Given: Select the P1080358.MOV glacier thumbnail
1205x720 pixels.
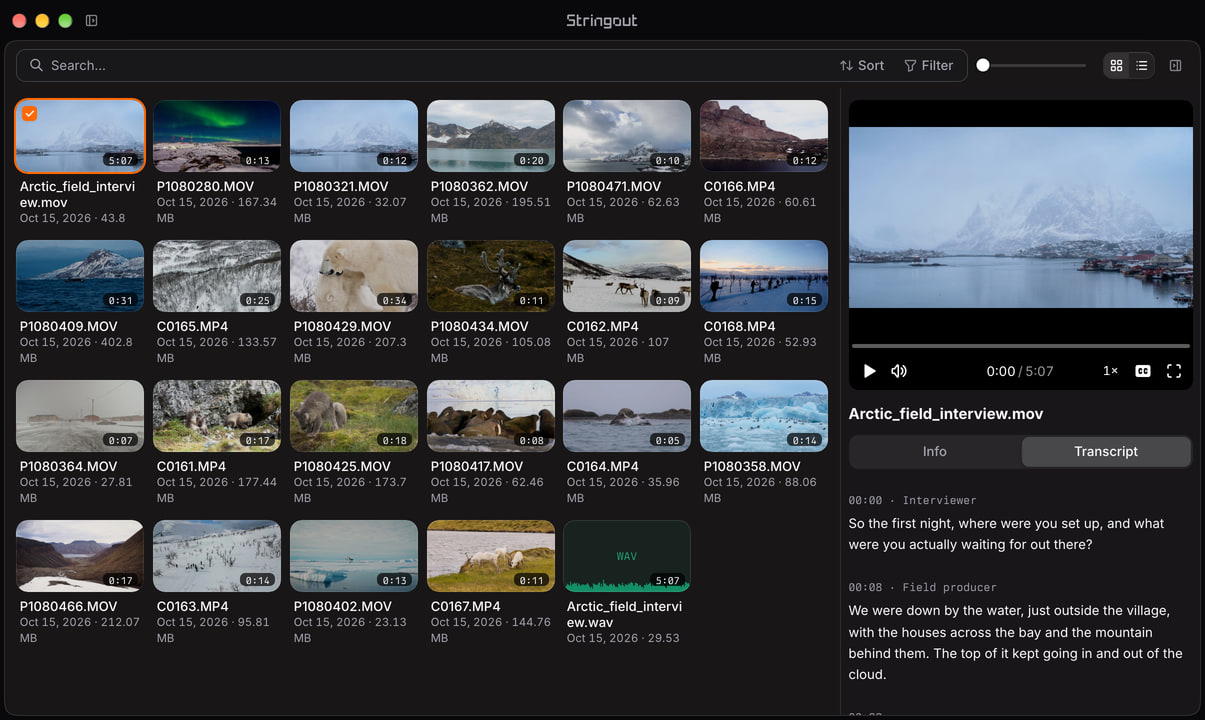Looking at the screenshot, I should tap(764, 416).
